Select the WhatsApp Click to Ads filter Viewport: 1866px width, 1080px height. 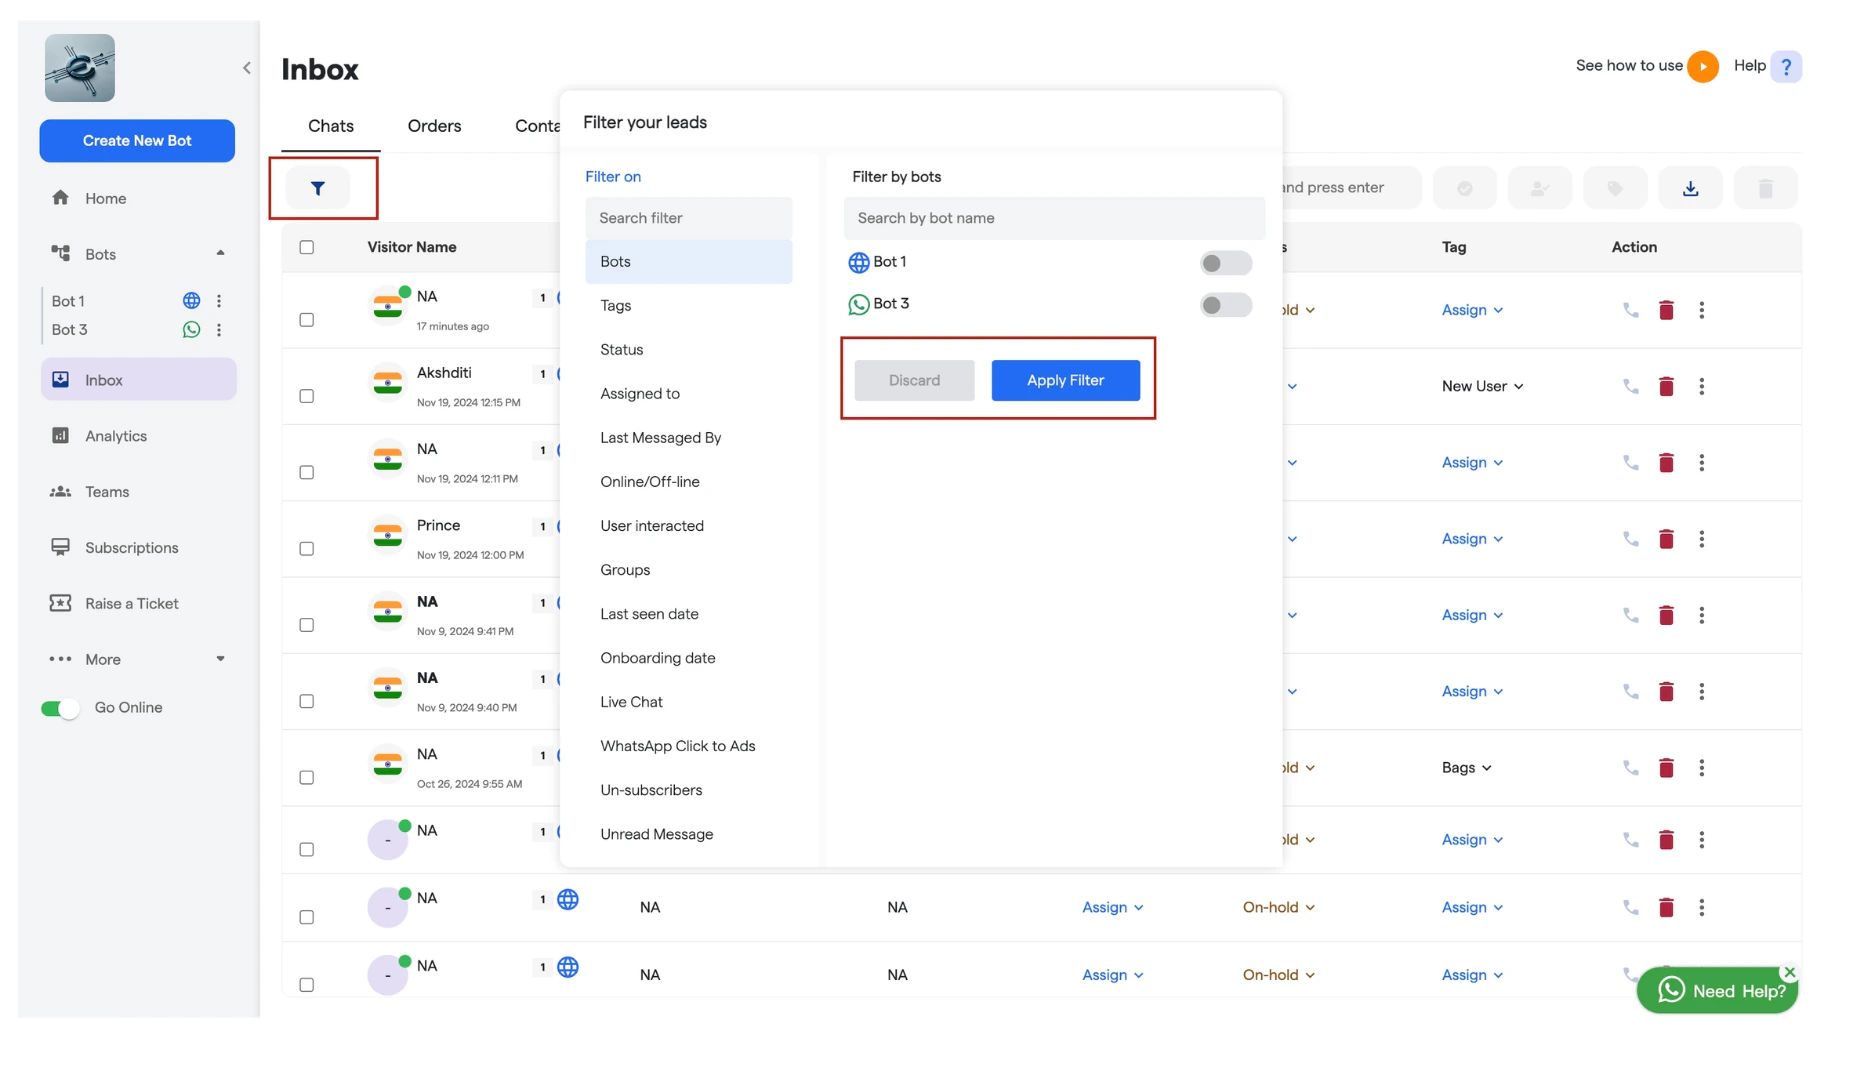(x=688, y=746)
